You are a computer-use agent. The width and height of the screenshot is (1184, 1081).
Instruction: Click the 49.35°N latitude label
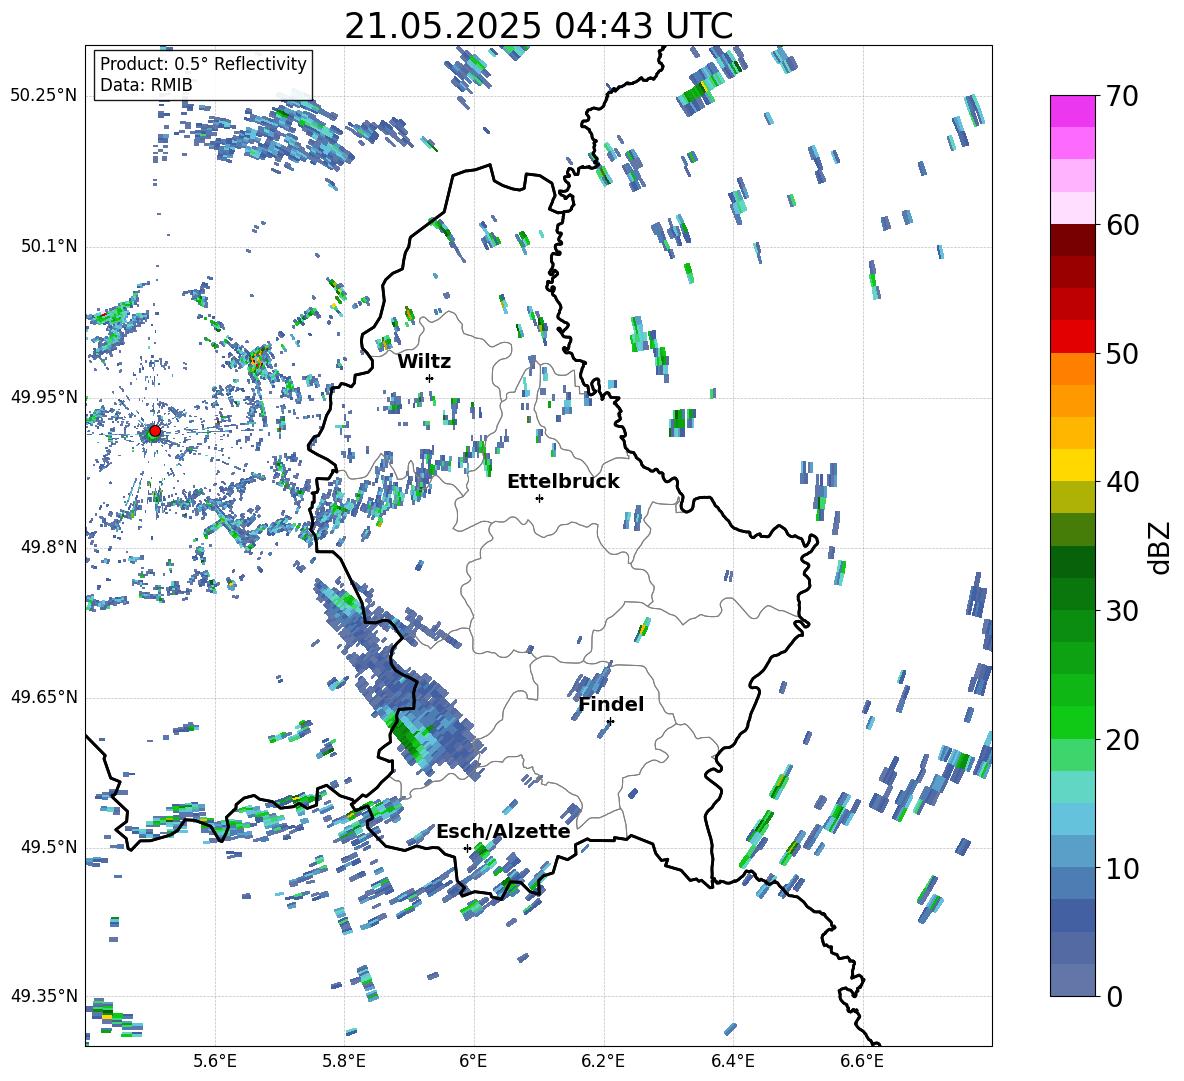tap(44, 996)
